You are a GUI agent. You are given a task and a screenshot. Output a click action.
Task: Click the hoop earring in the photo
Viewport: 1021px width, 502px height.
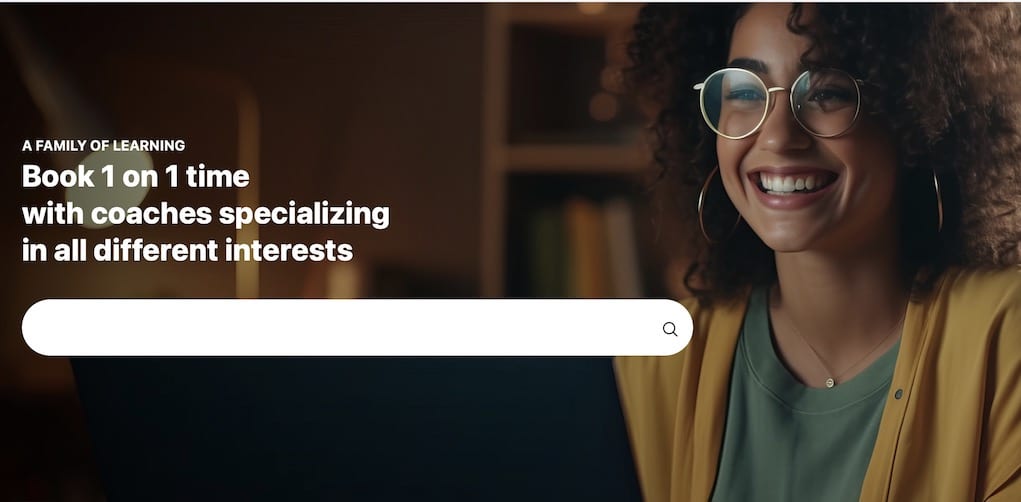pos(708,205)
